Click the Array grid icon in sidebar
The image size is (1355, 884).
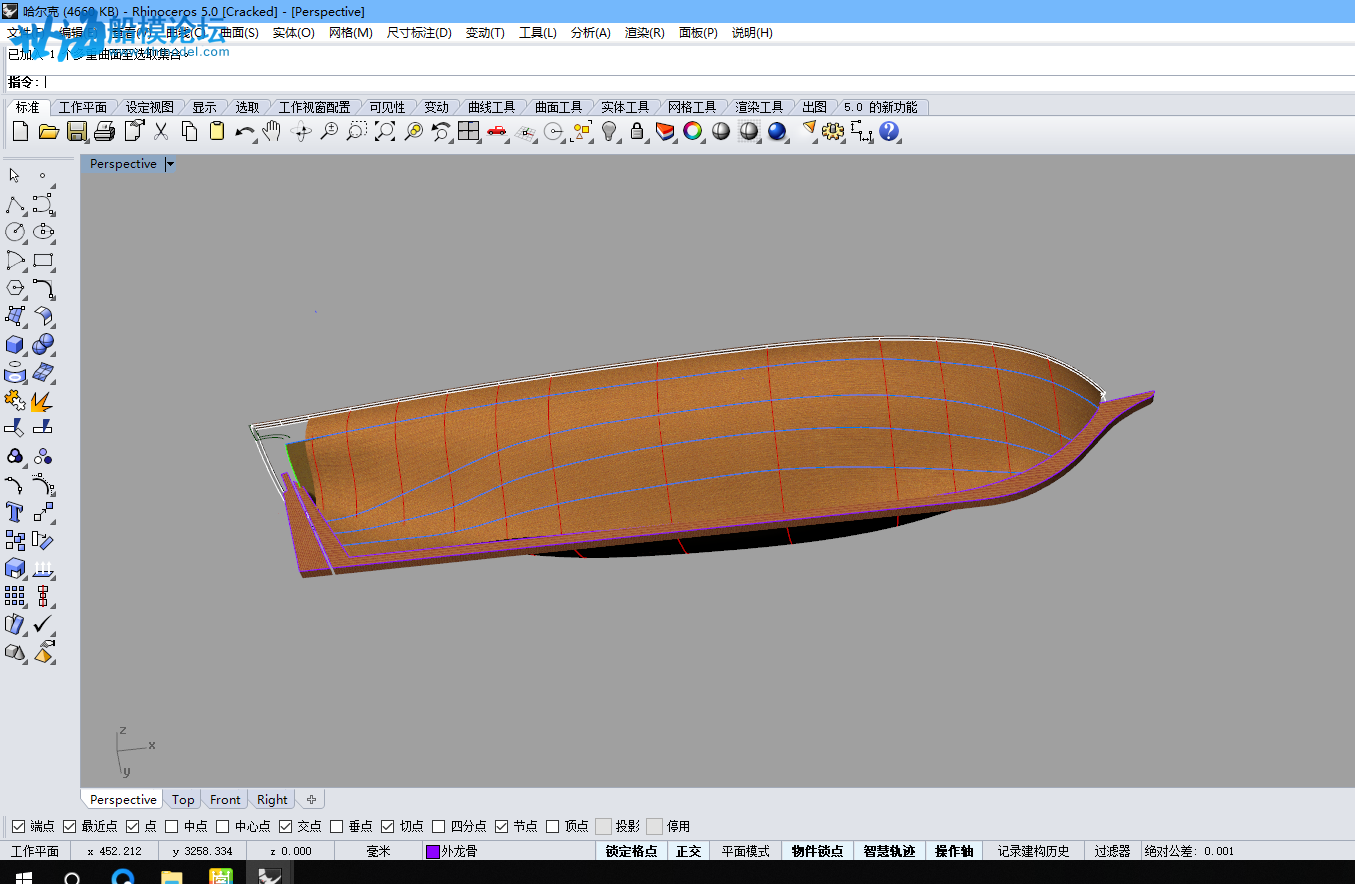pos(15,597)
